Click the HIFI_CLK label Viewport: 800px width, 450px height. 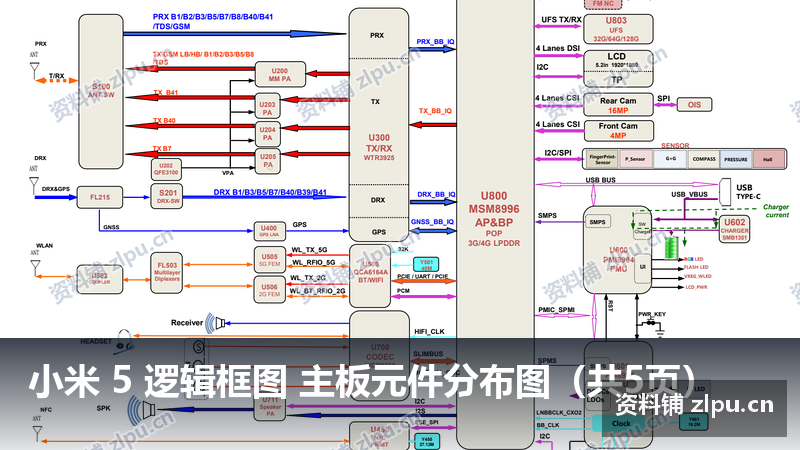(x=429, y=332)
